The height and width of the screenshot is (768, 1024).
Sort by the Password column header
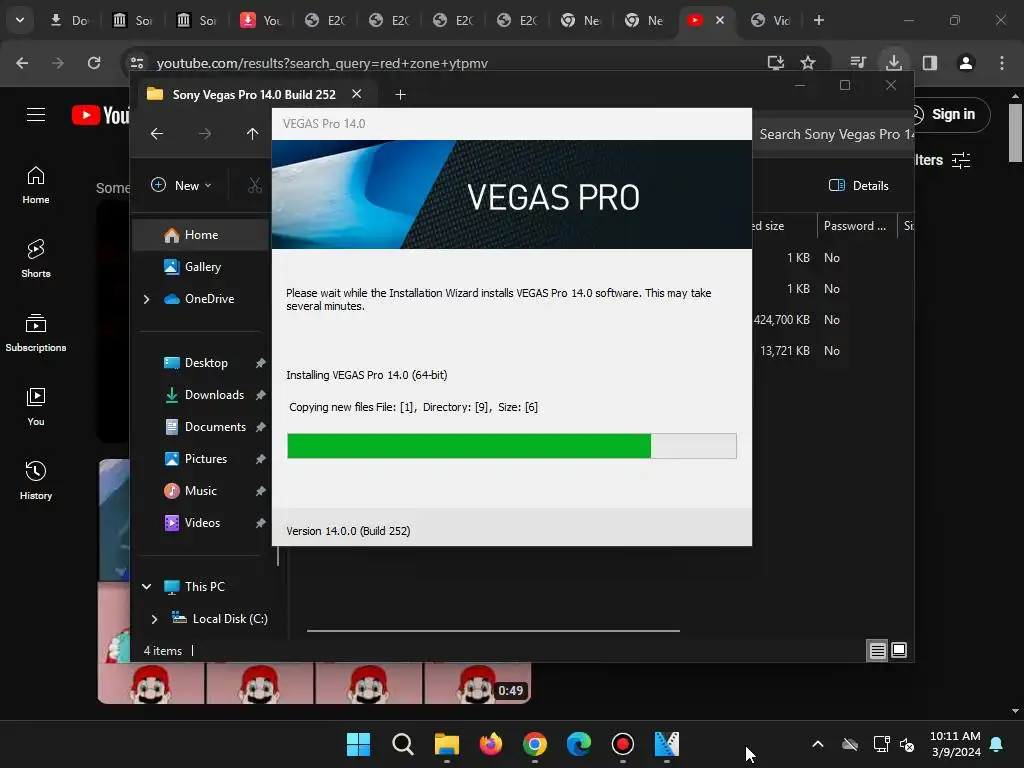point(856,226)
